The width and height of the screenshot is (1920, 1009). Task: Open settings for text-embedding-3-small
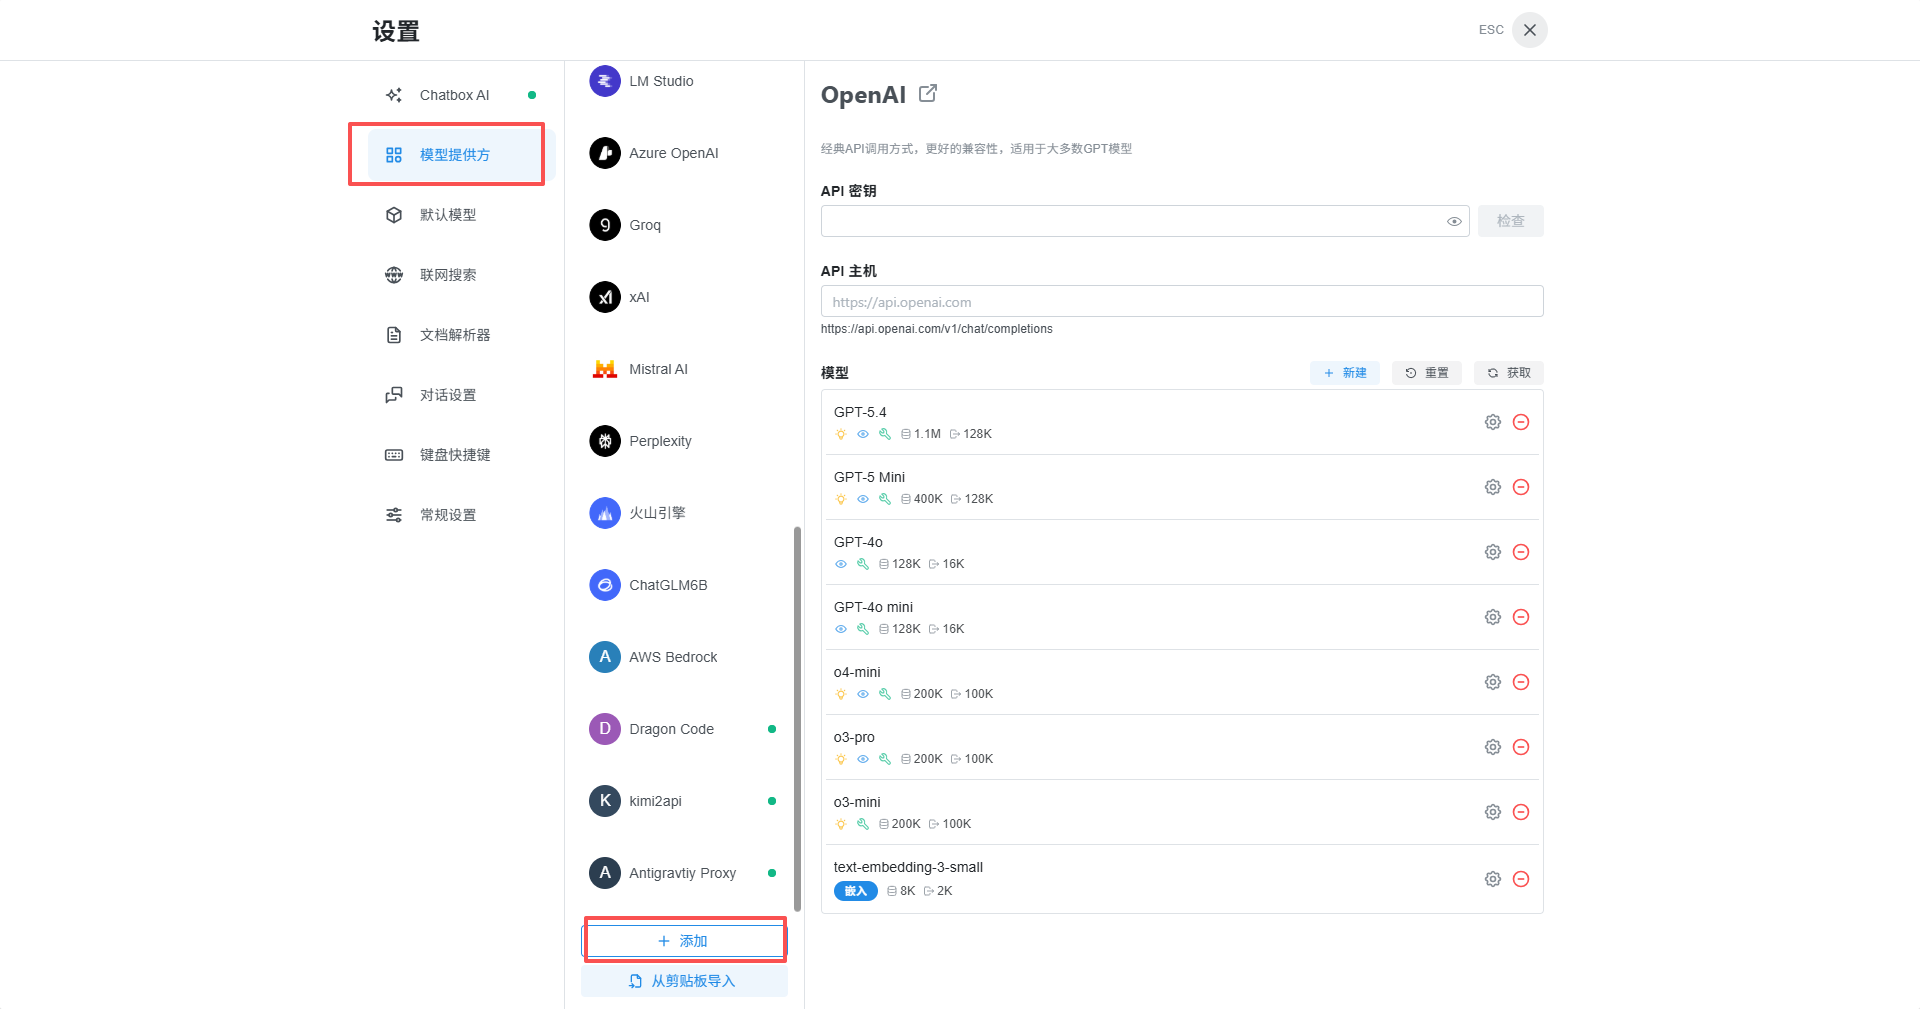pyautogui.click(x=1493, y=879)
